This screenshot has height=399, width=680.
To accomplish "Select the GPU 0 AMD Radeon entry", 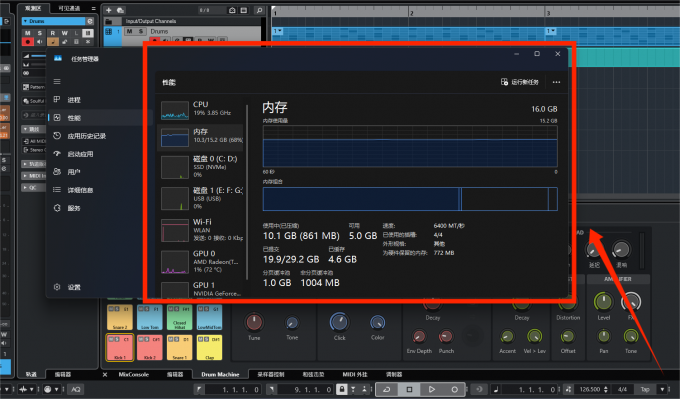I will coord(201,262).
